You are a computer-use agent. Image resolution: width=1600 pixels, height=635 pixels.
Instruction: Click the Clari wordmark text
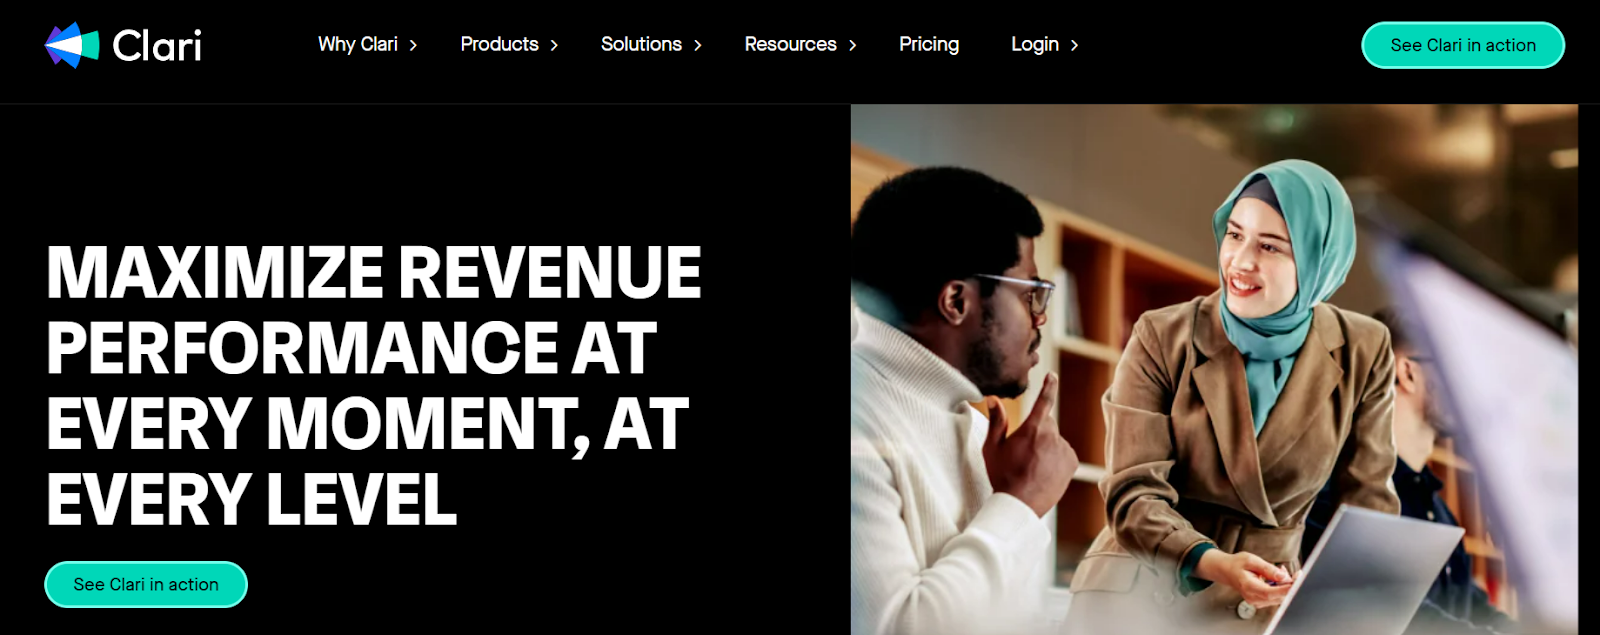(157, 45)
